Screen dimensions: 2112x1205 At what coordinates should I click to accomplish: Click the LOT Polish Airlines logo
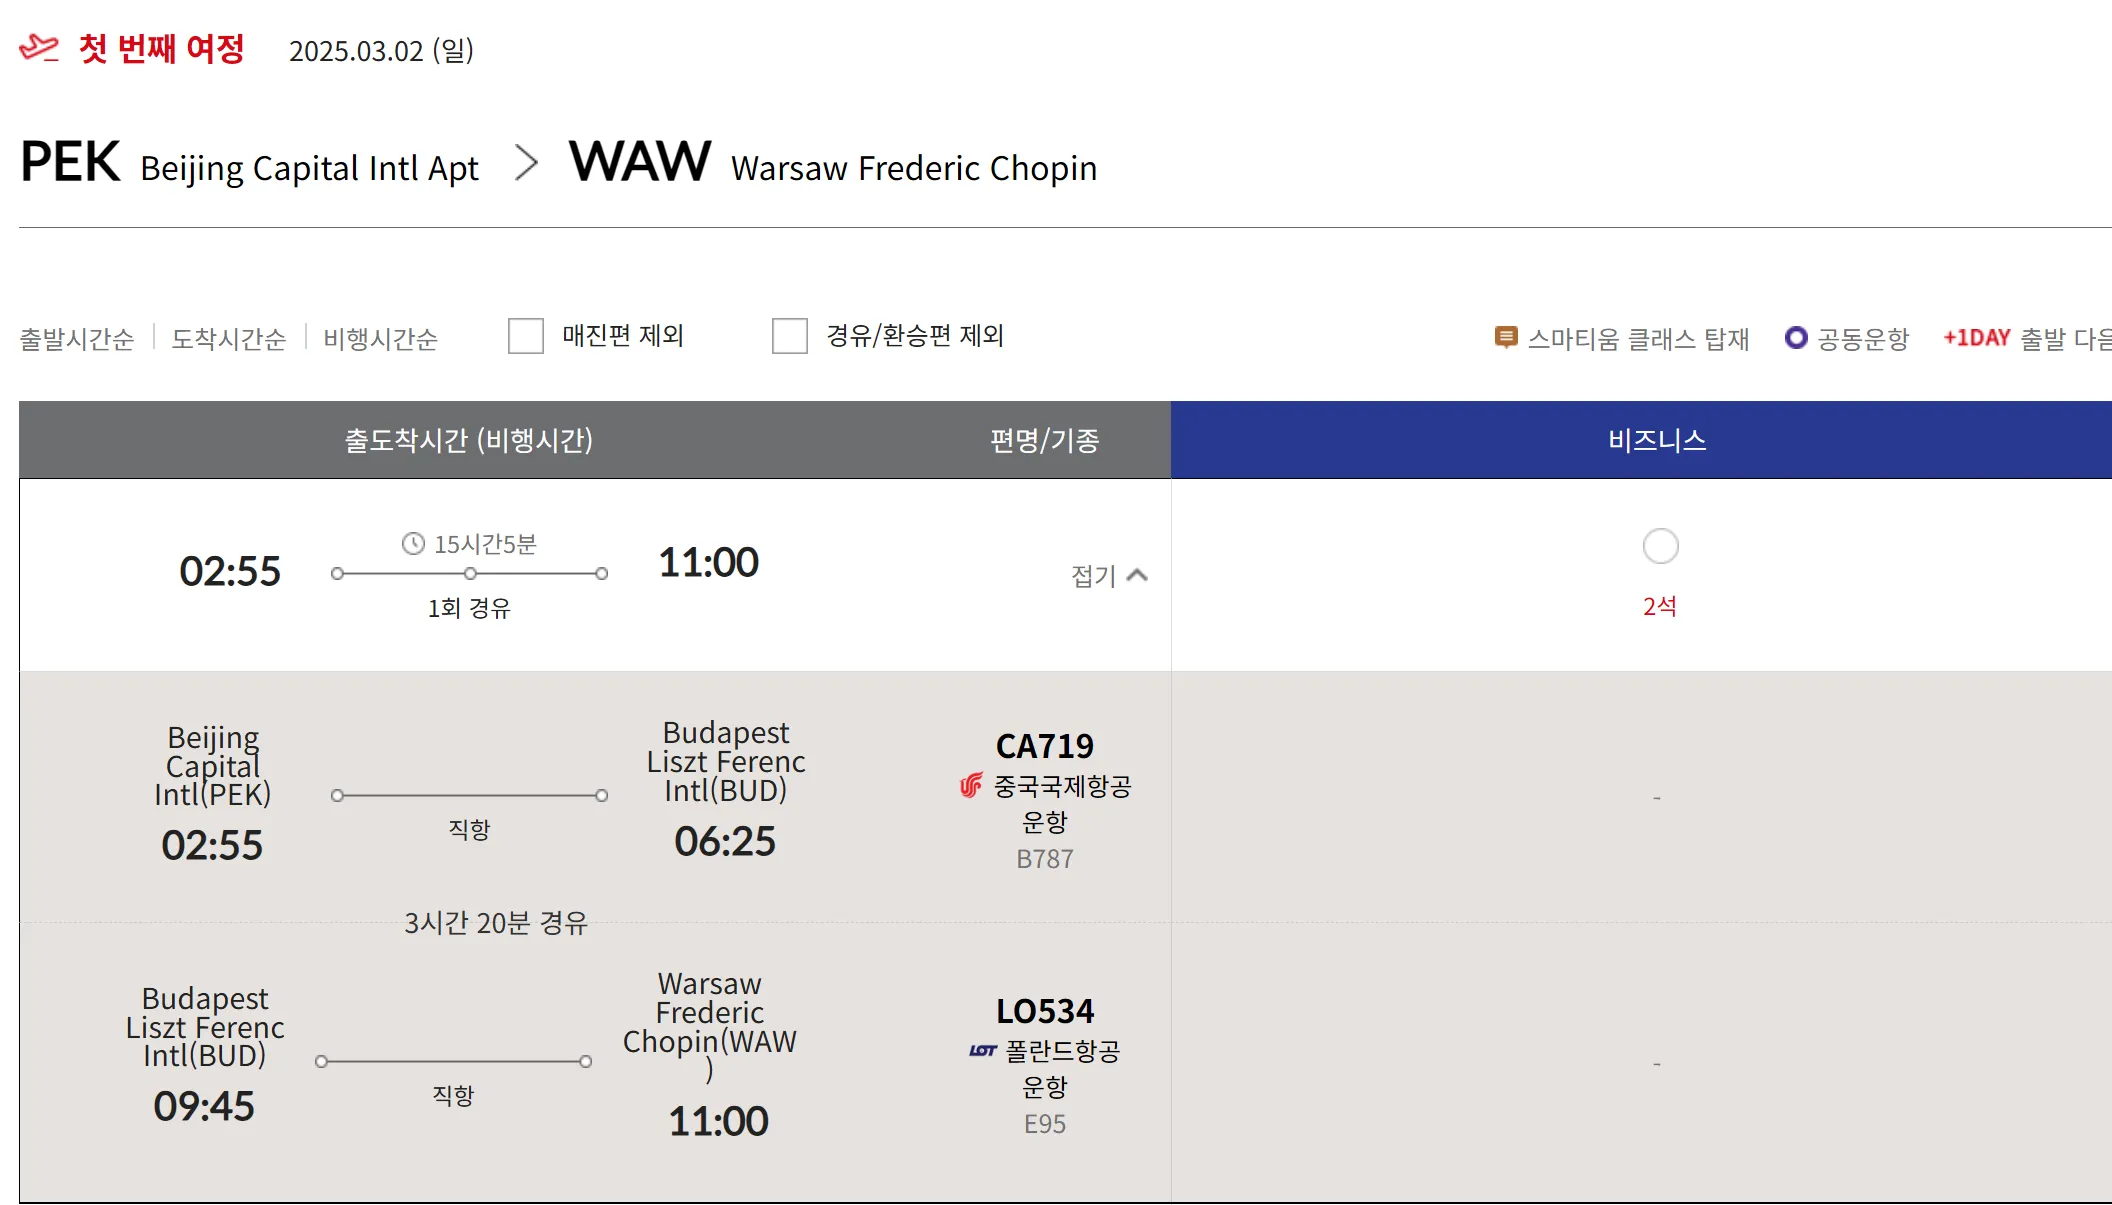tap(983, 1051)
